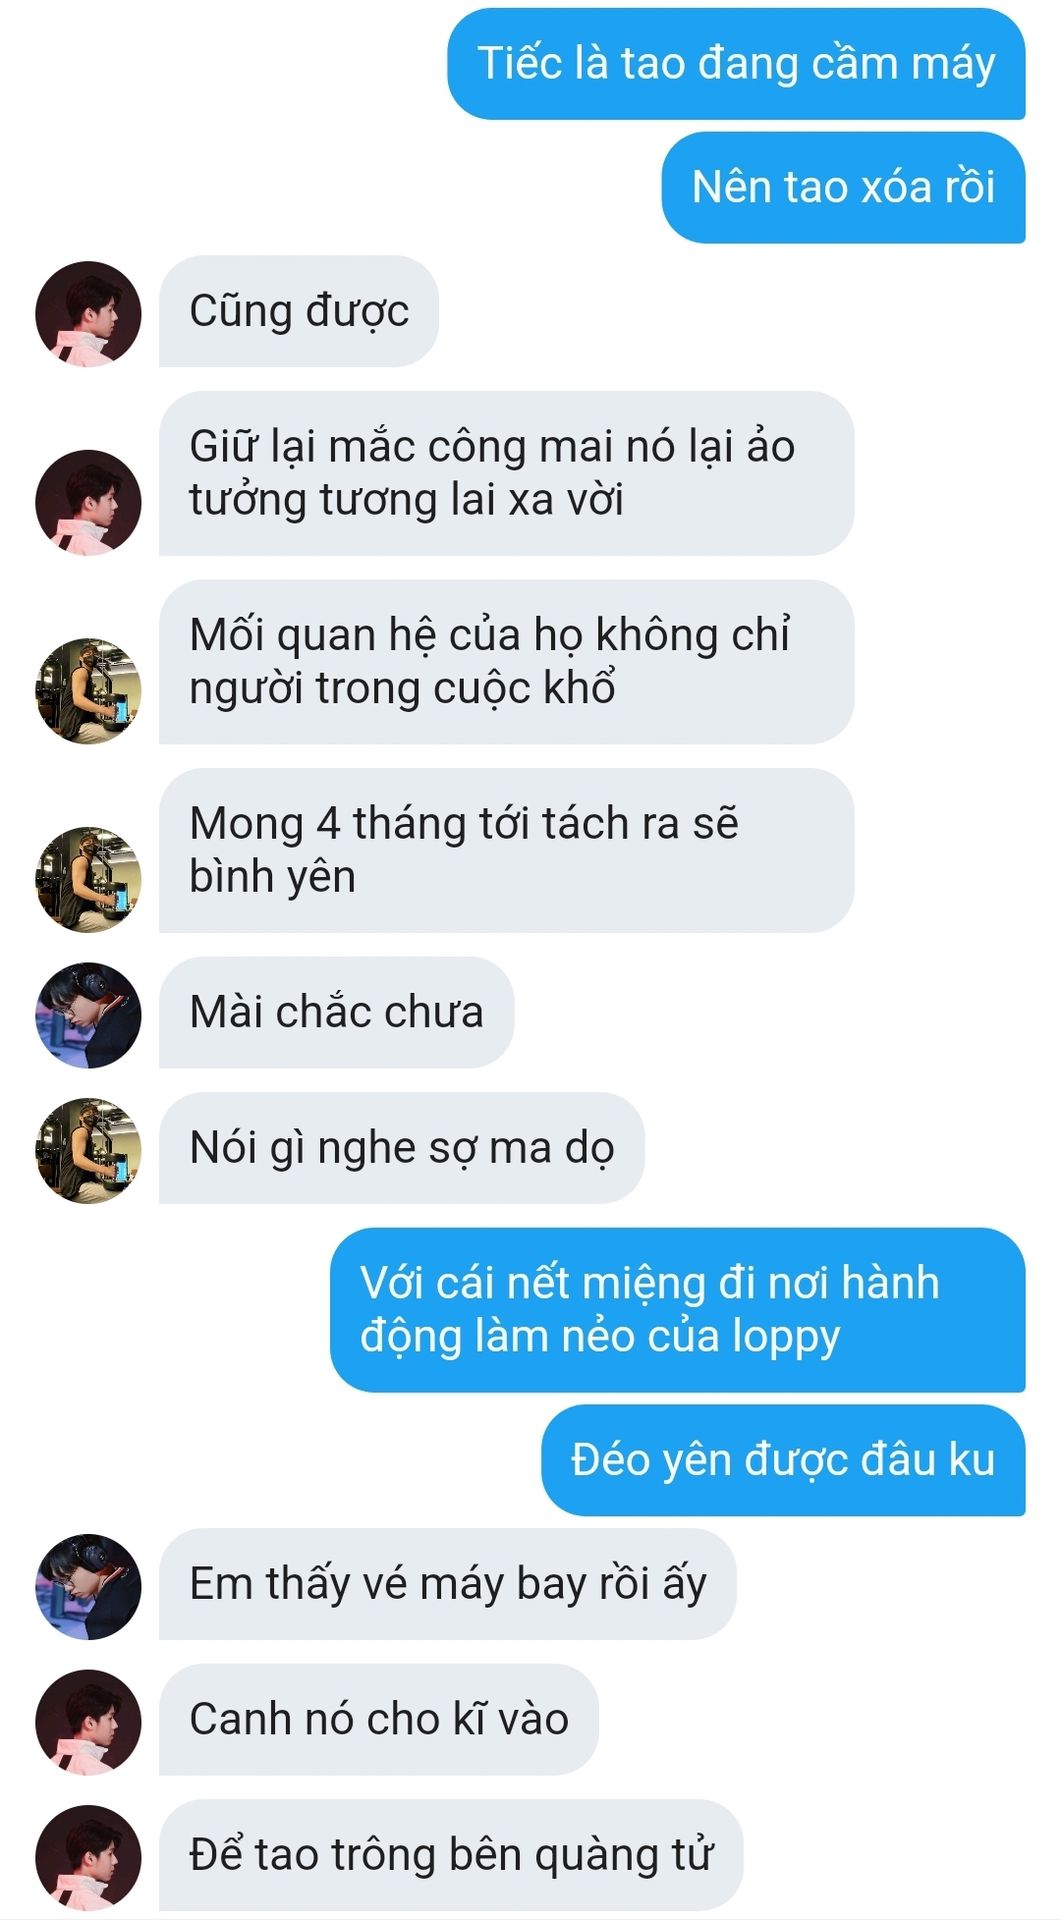
Task: Open profile picture next to "Giữ lại mắc công" message
Action: (x=88, y=502)
